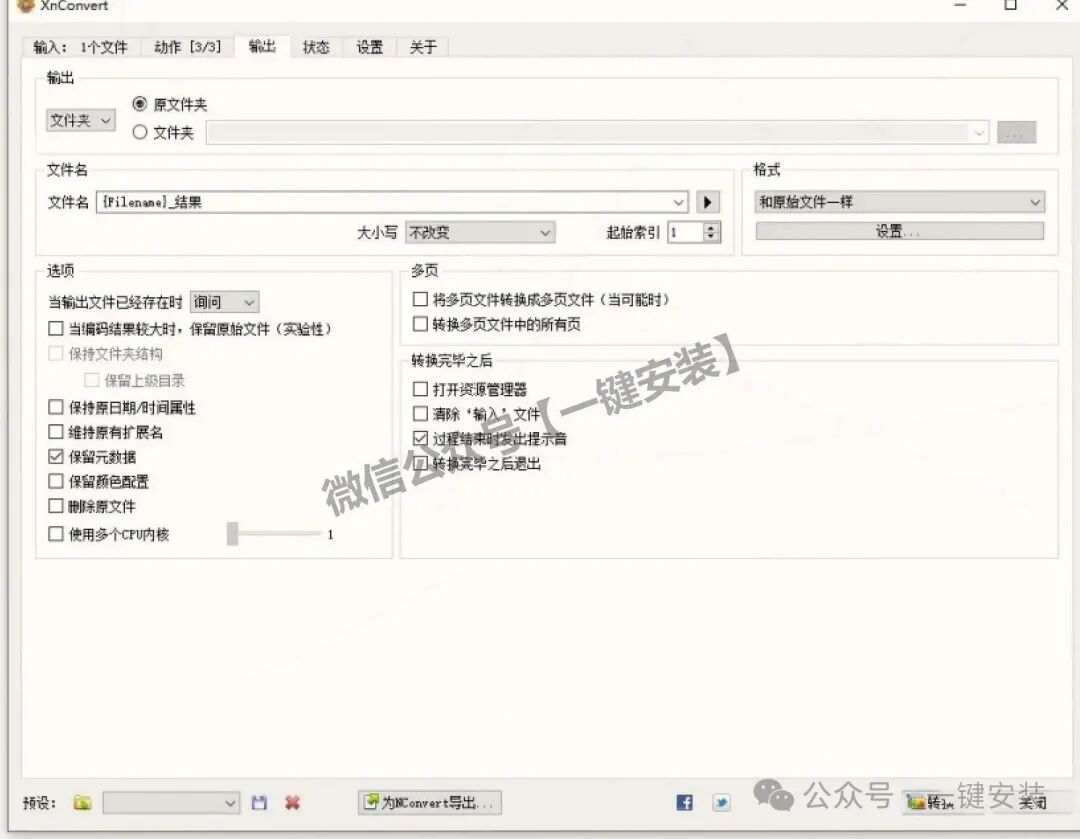
Task: Enable 使用多个CPU内核 checkbox
Action: tap(56, 534)
